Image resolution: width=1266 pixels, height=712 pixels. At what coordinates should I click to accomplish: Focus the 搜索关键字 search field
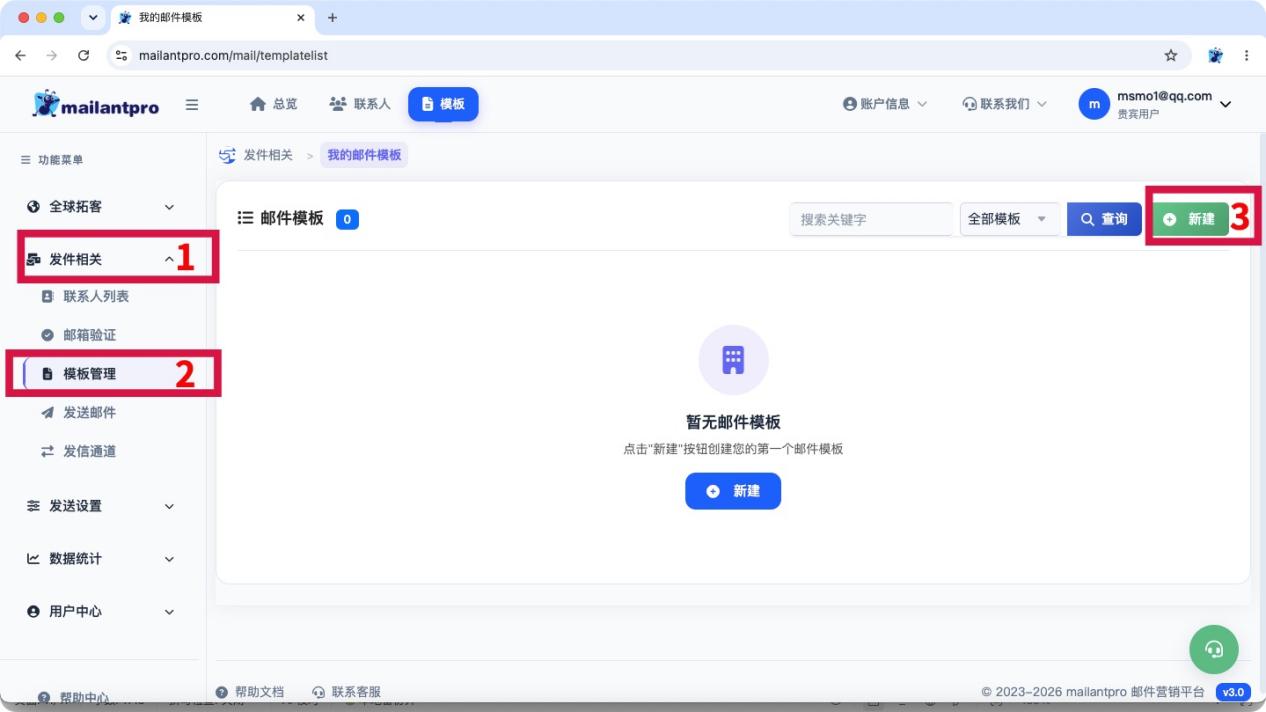click(x=871, y=219)
